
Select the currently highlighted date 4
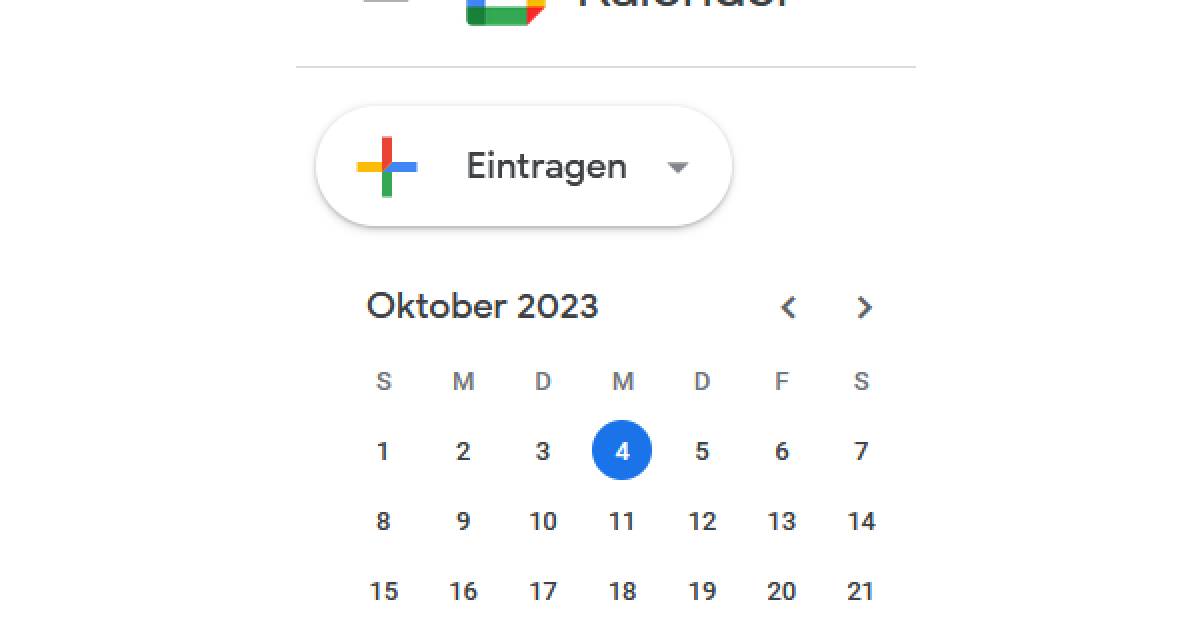622,451
